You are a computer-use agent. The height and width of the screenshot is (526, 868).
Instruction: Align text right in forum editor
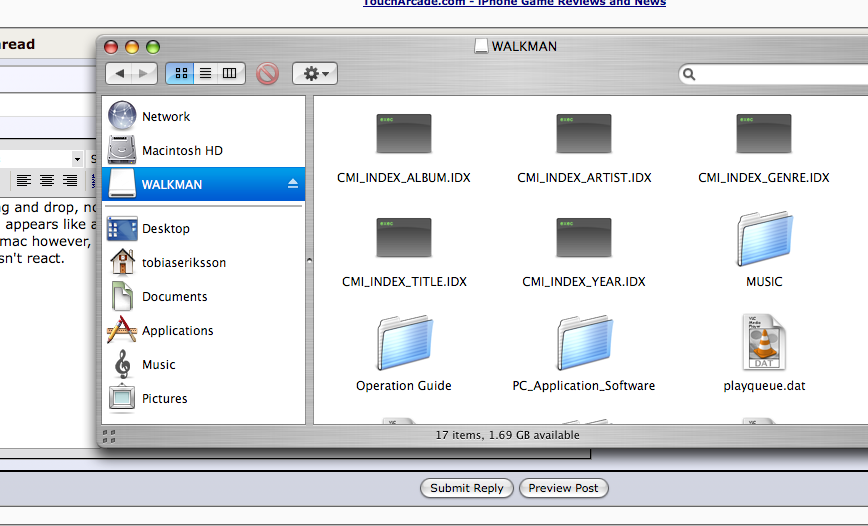click(70, 181)
